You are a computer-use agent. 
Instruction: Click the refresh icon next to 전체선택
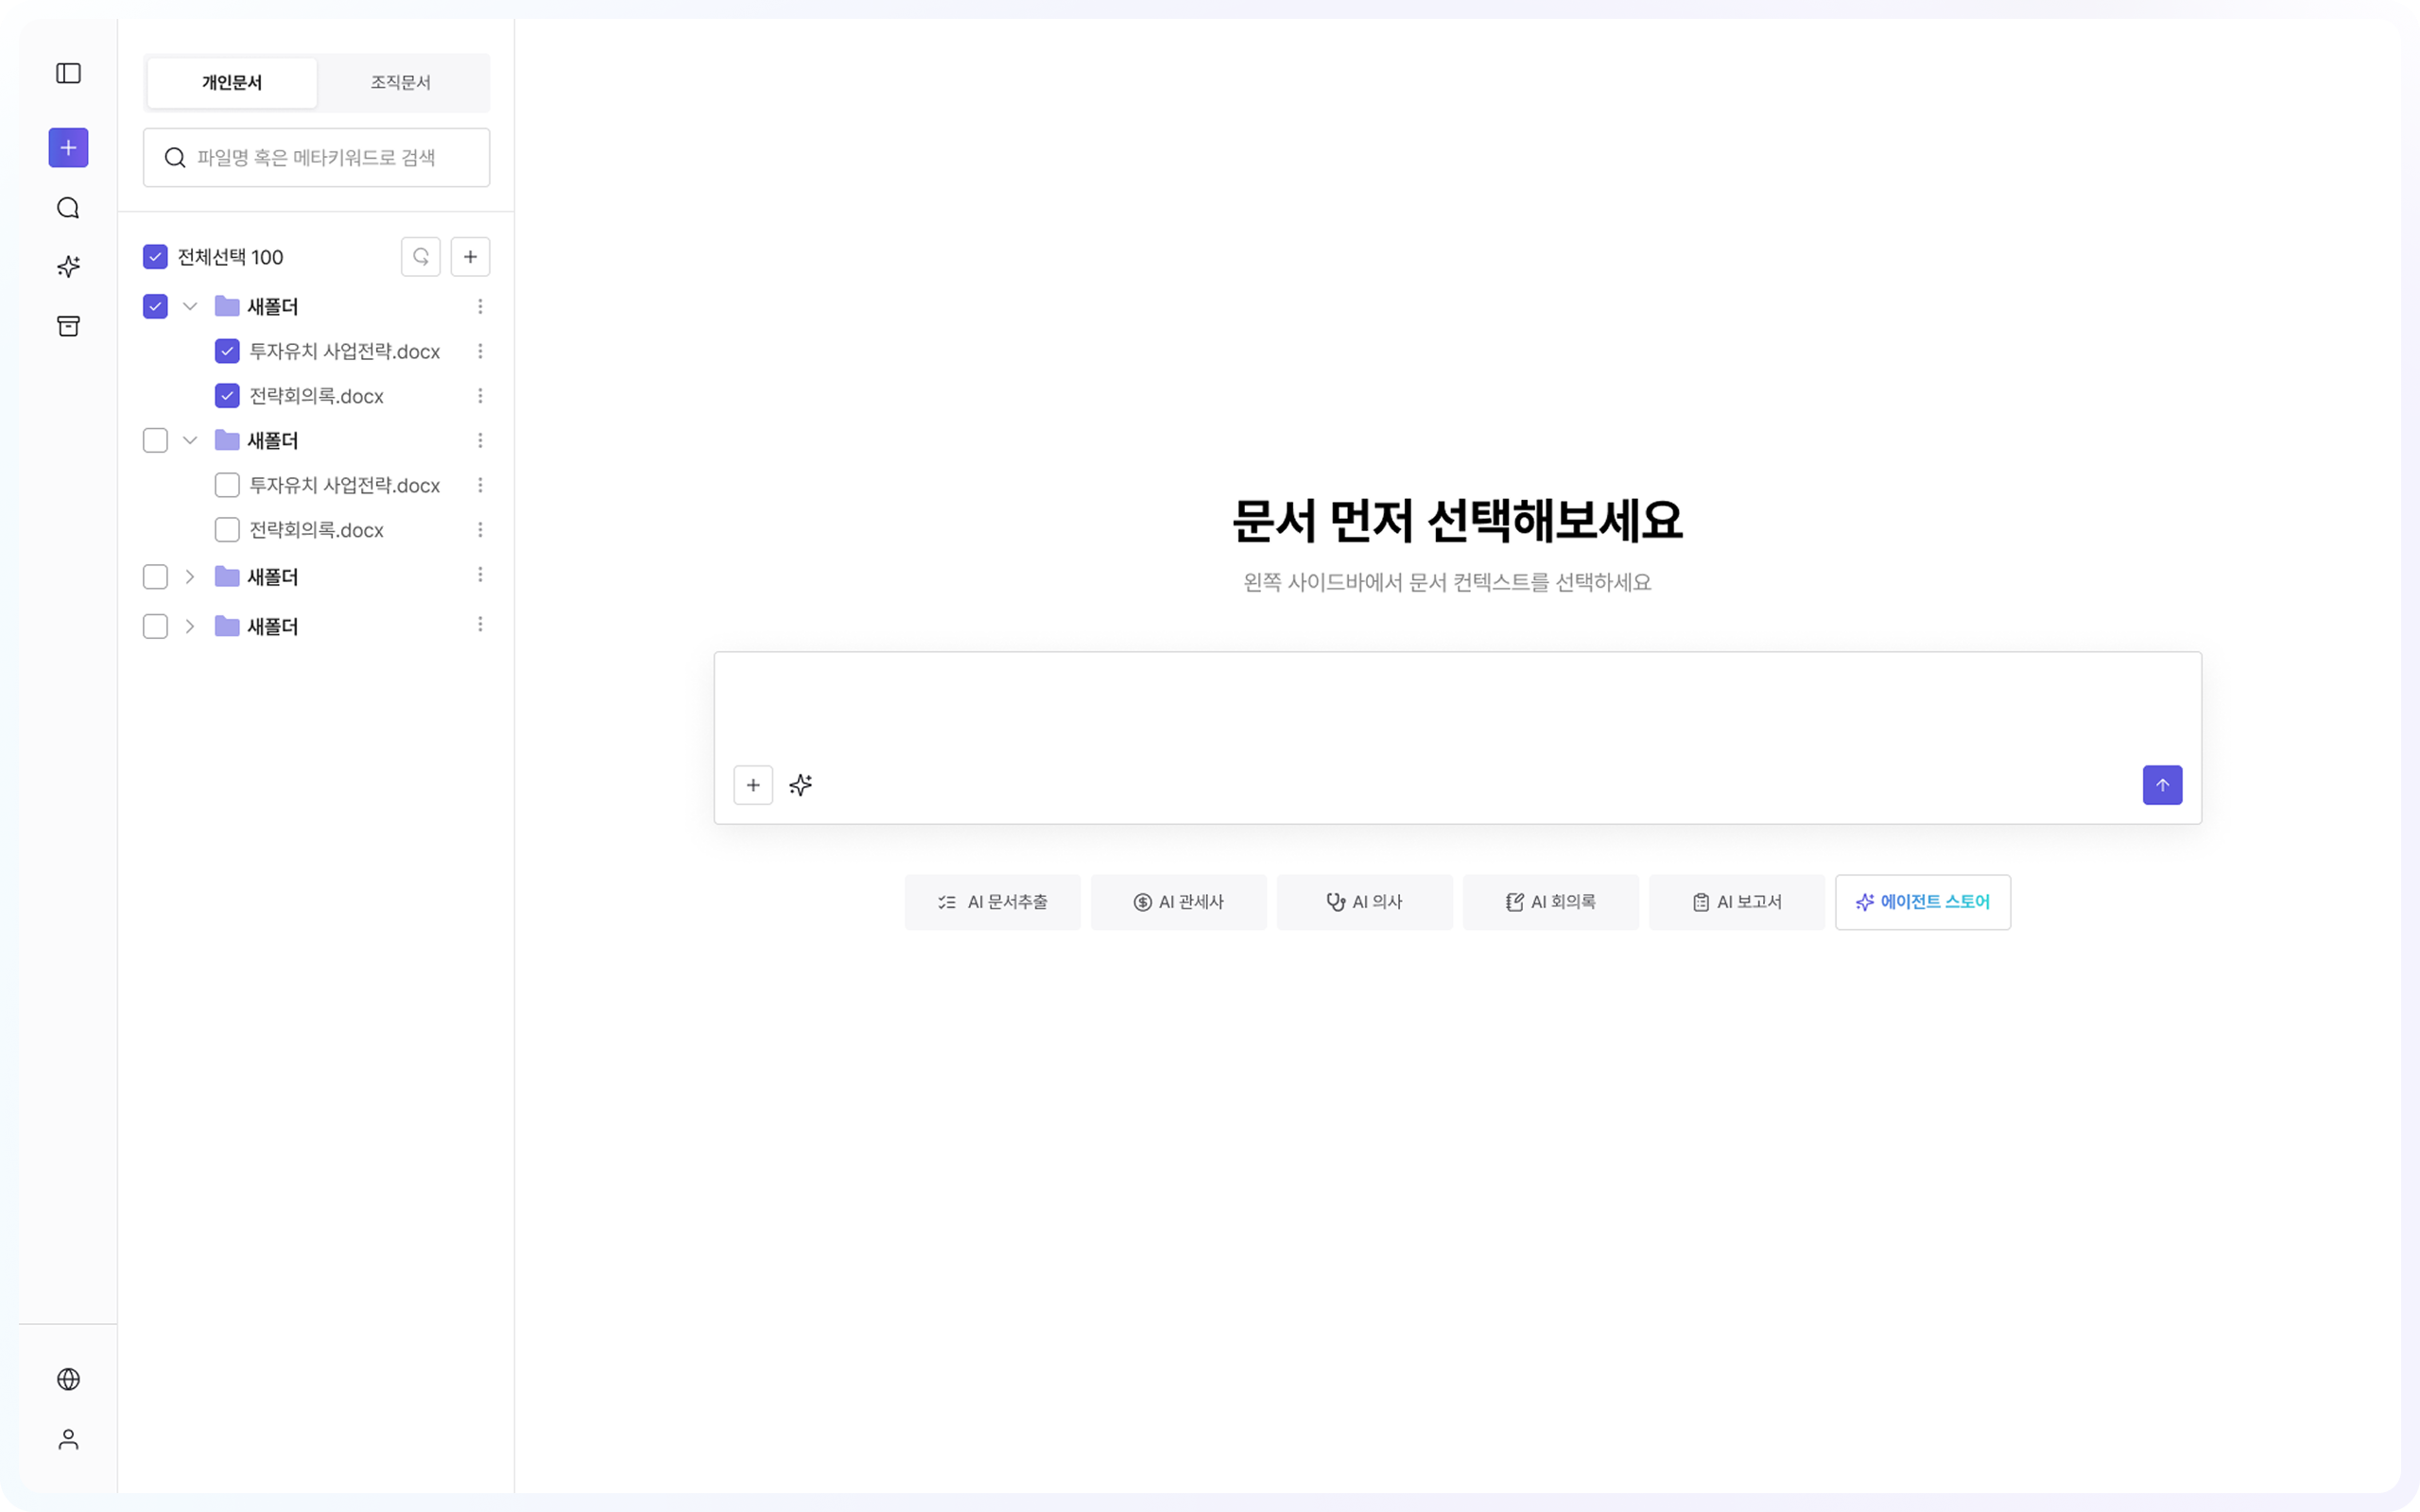coord(421,256)
